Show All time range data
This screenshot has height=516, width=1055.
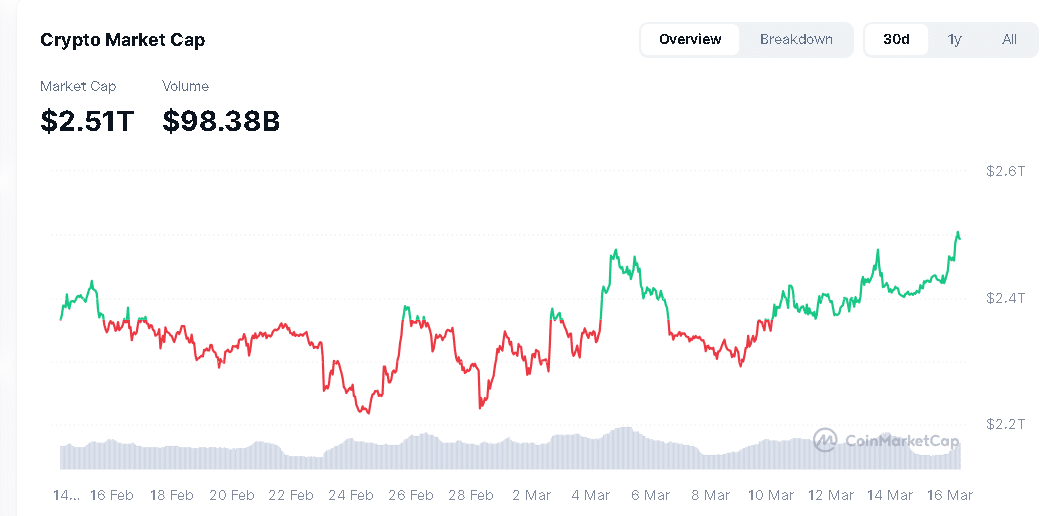[x=1009, y=39]
